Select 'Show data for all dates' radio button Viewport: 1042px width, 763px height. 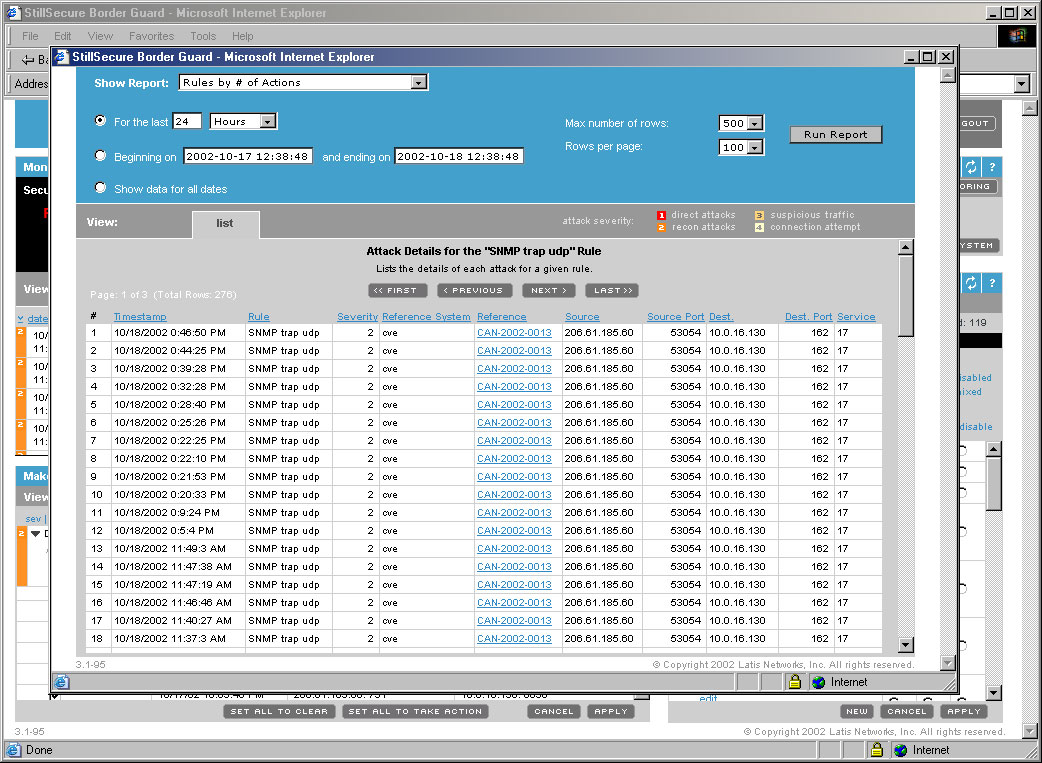[100, 187]
